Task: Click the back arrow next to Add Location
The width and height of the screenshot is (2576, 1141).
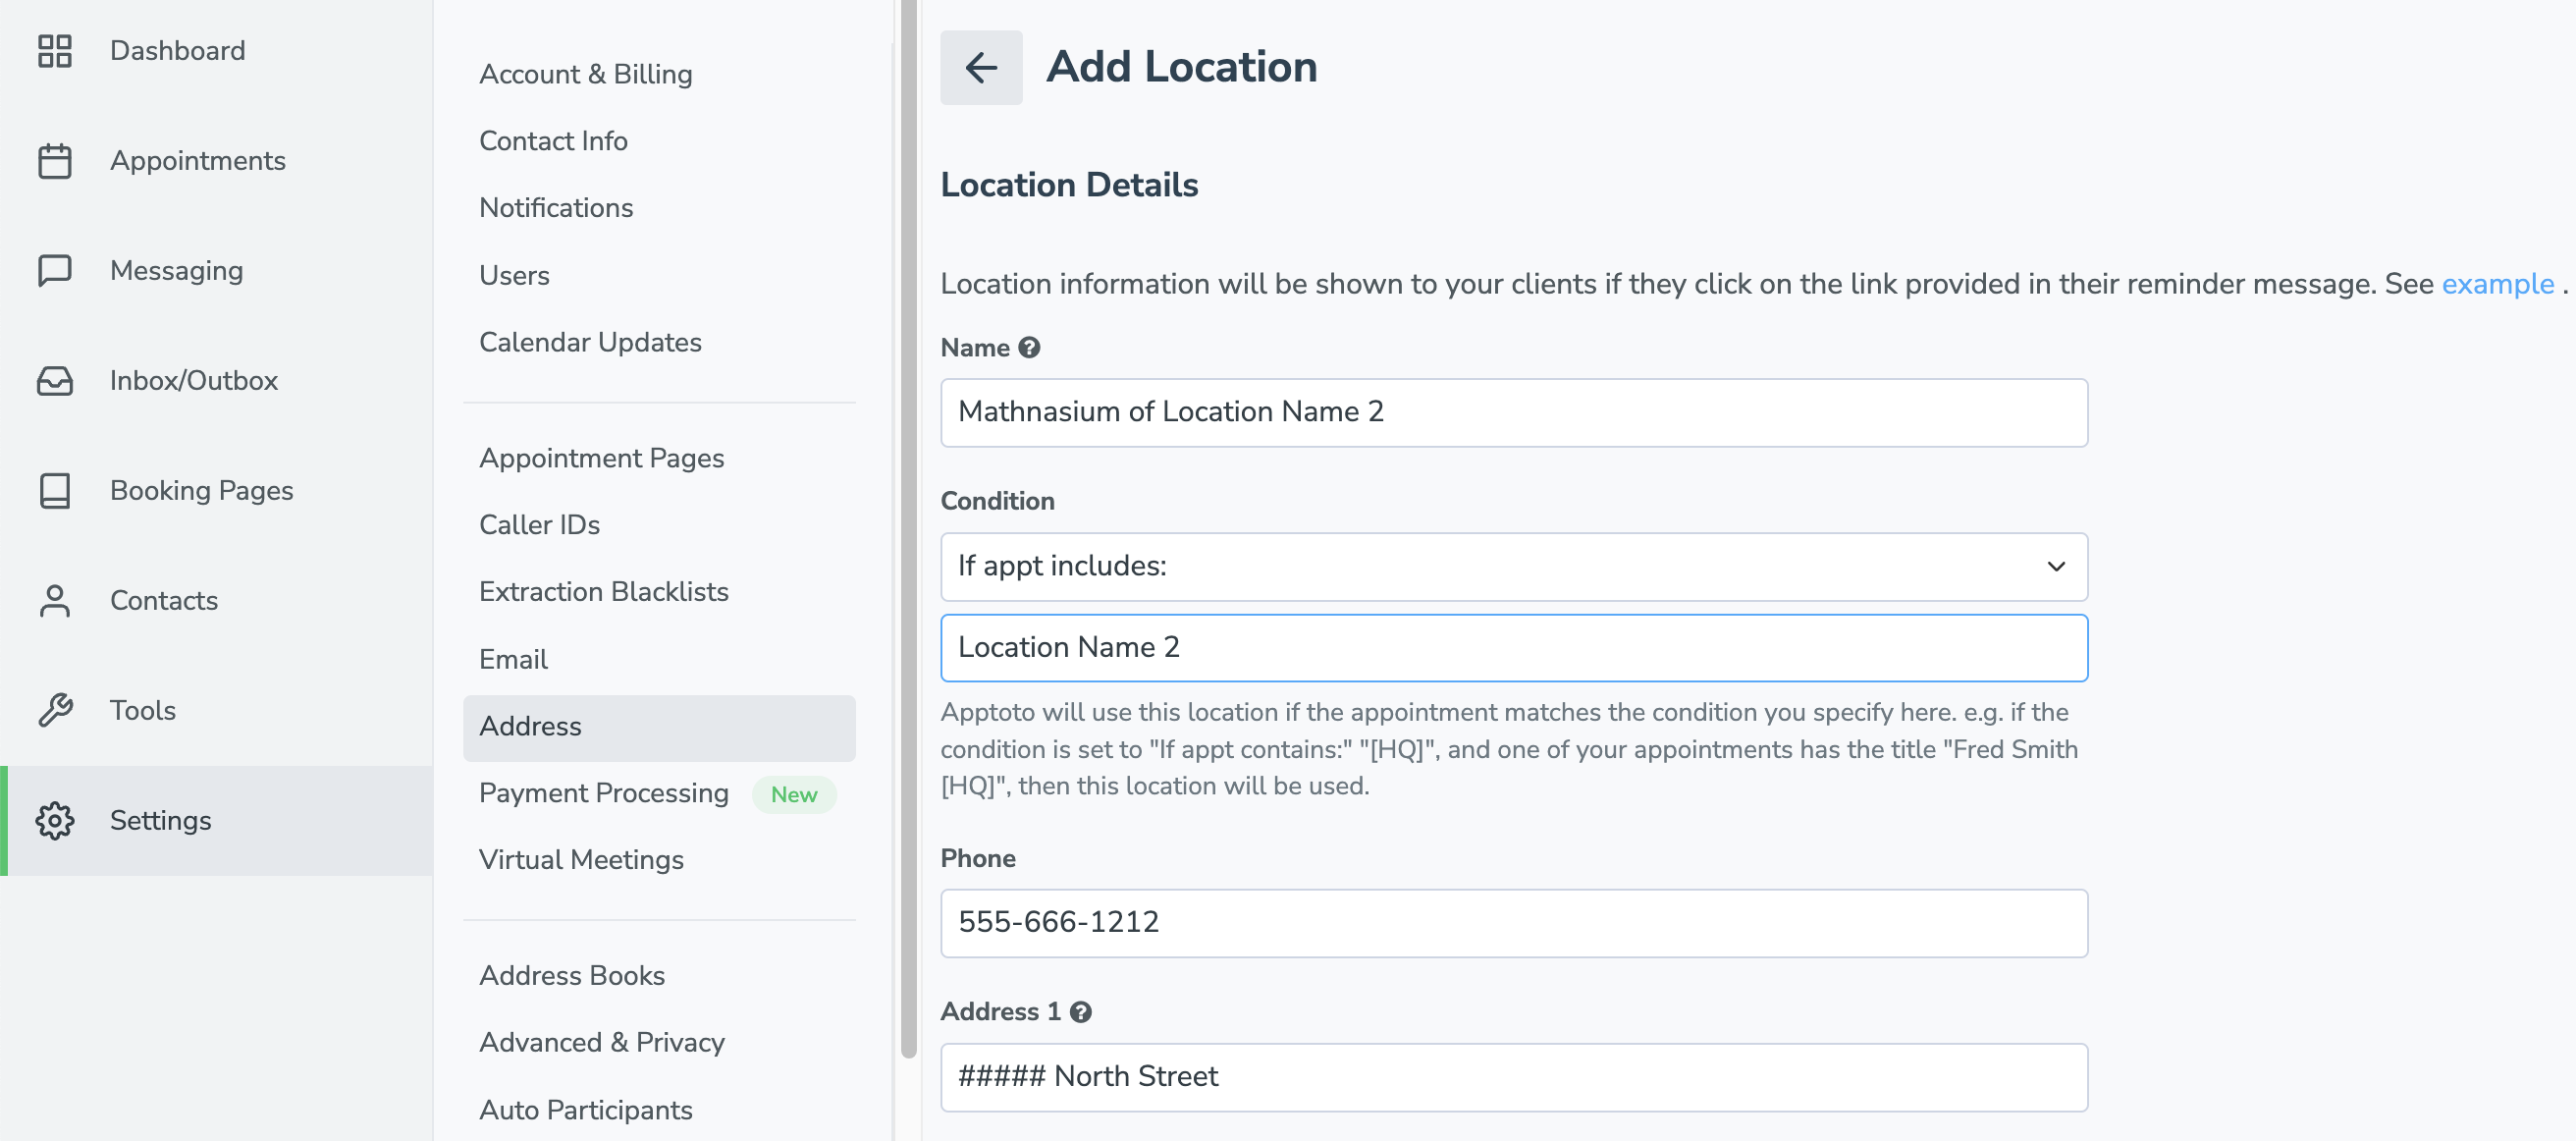Action: click(x=981, y=67)
